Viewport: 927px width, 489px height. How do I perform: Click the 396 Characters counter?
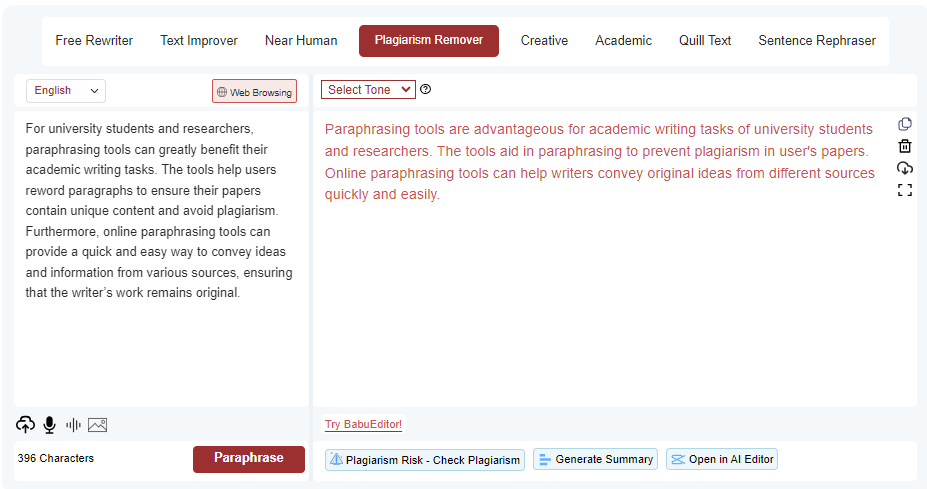[x=56, y=458]
